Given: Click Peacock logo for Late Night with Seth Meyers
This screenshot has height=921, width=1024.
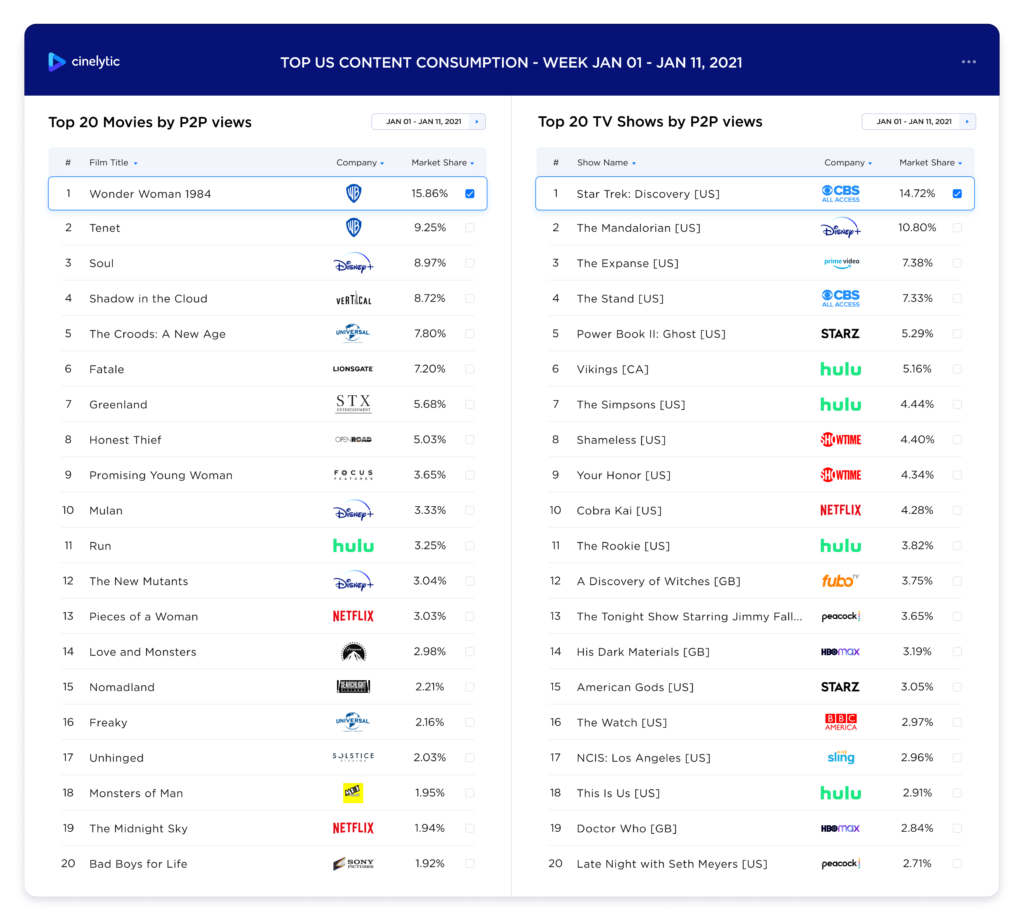Looking at the screenshot, I should tap(840, 864).
